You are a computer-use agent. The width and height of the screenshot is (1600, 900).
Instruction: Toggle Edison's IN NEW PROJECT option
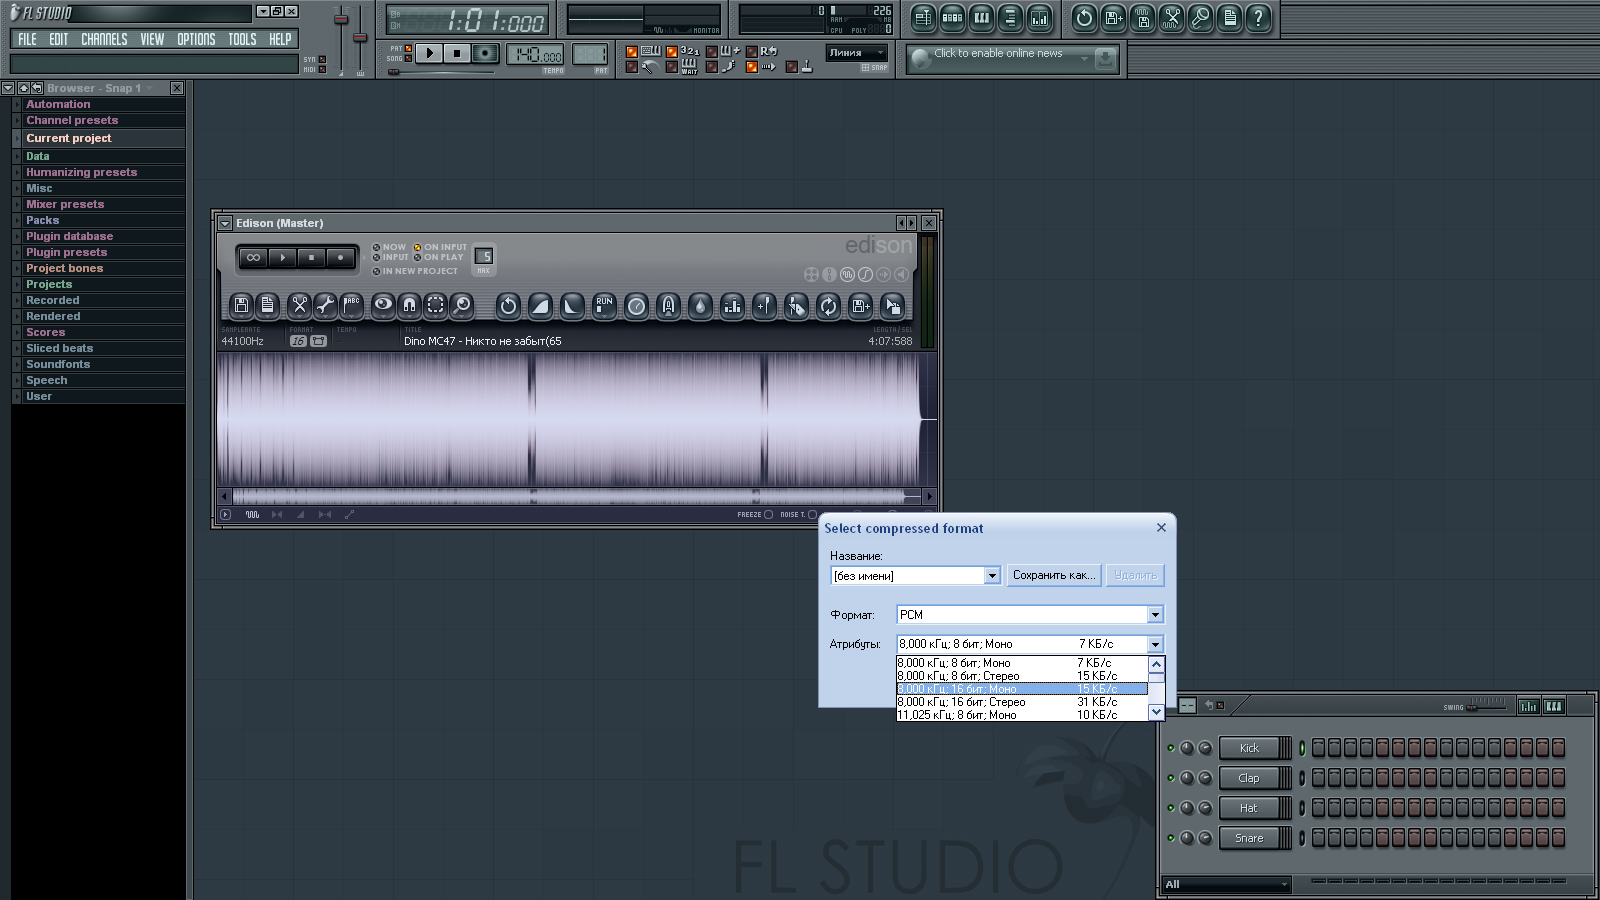(415, 271)
